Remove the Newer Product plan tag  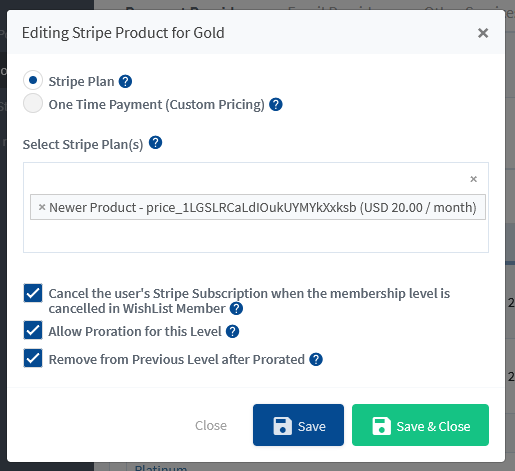(42, 207)
